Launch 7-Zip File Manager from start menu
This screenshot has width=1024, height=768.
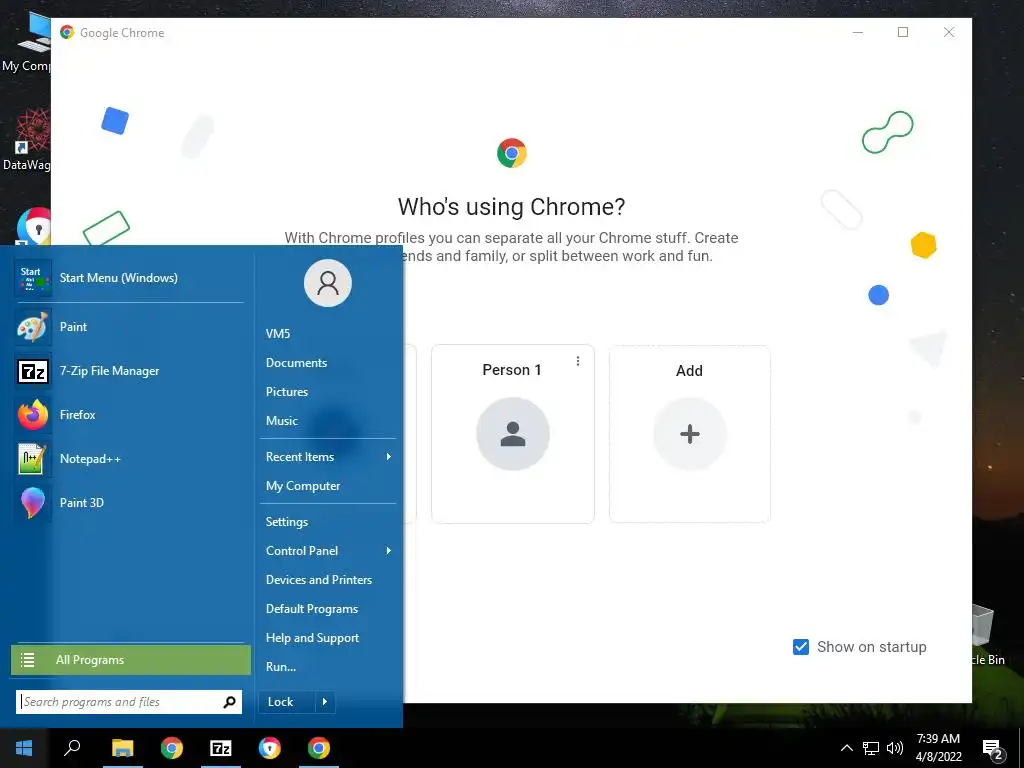[x=129, y=371]
